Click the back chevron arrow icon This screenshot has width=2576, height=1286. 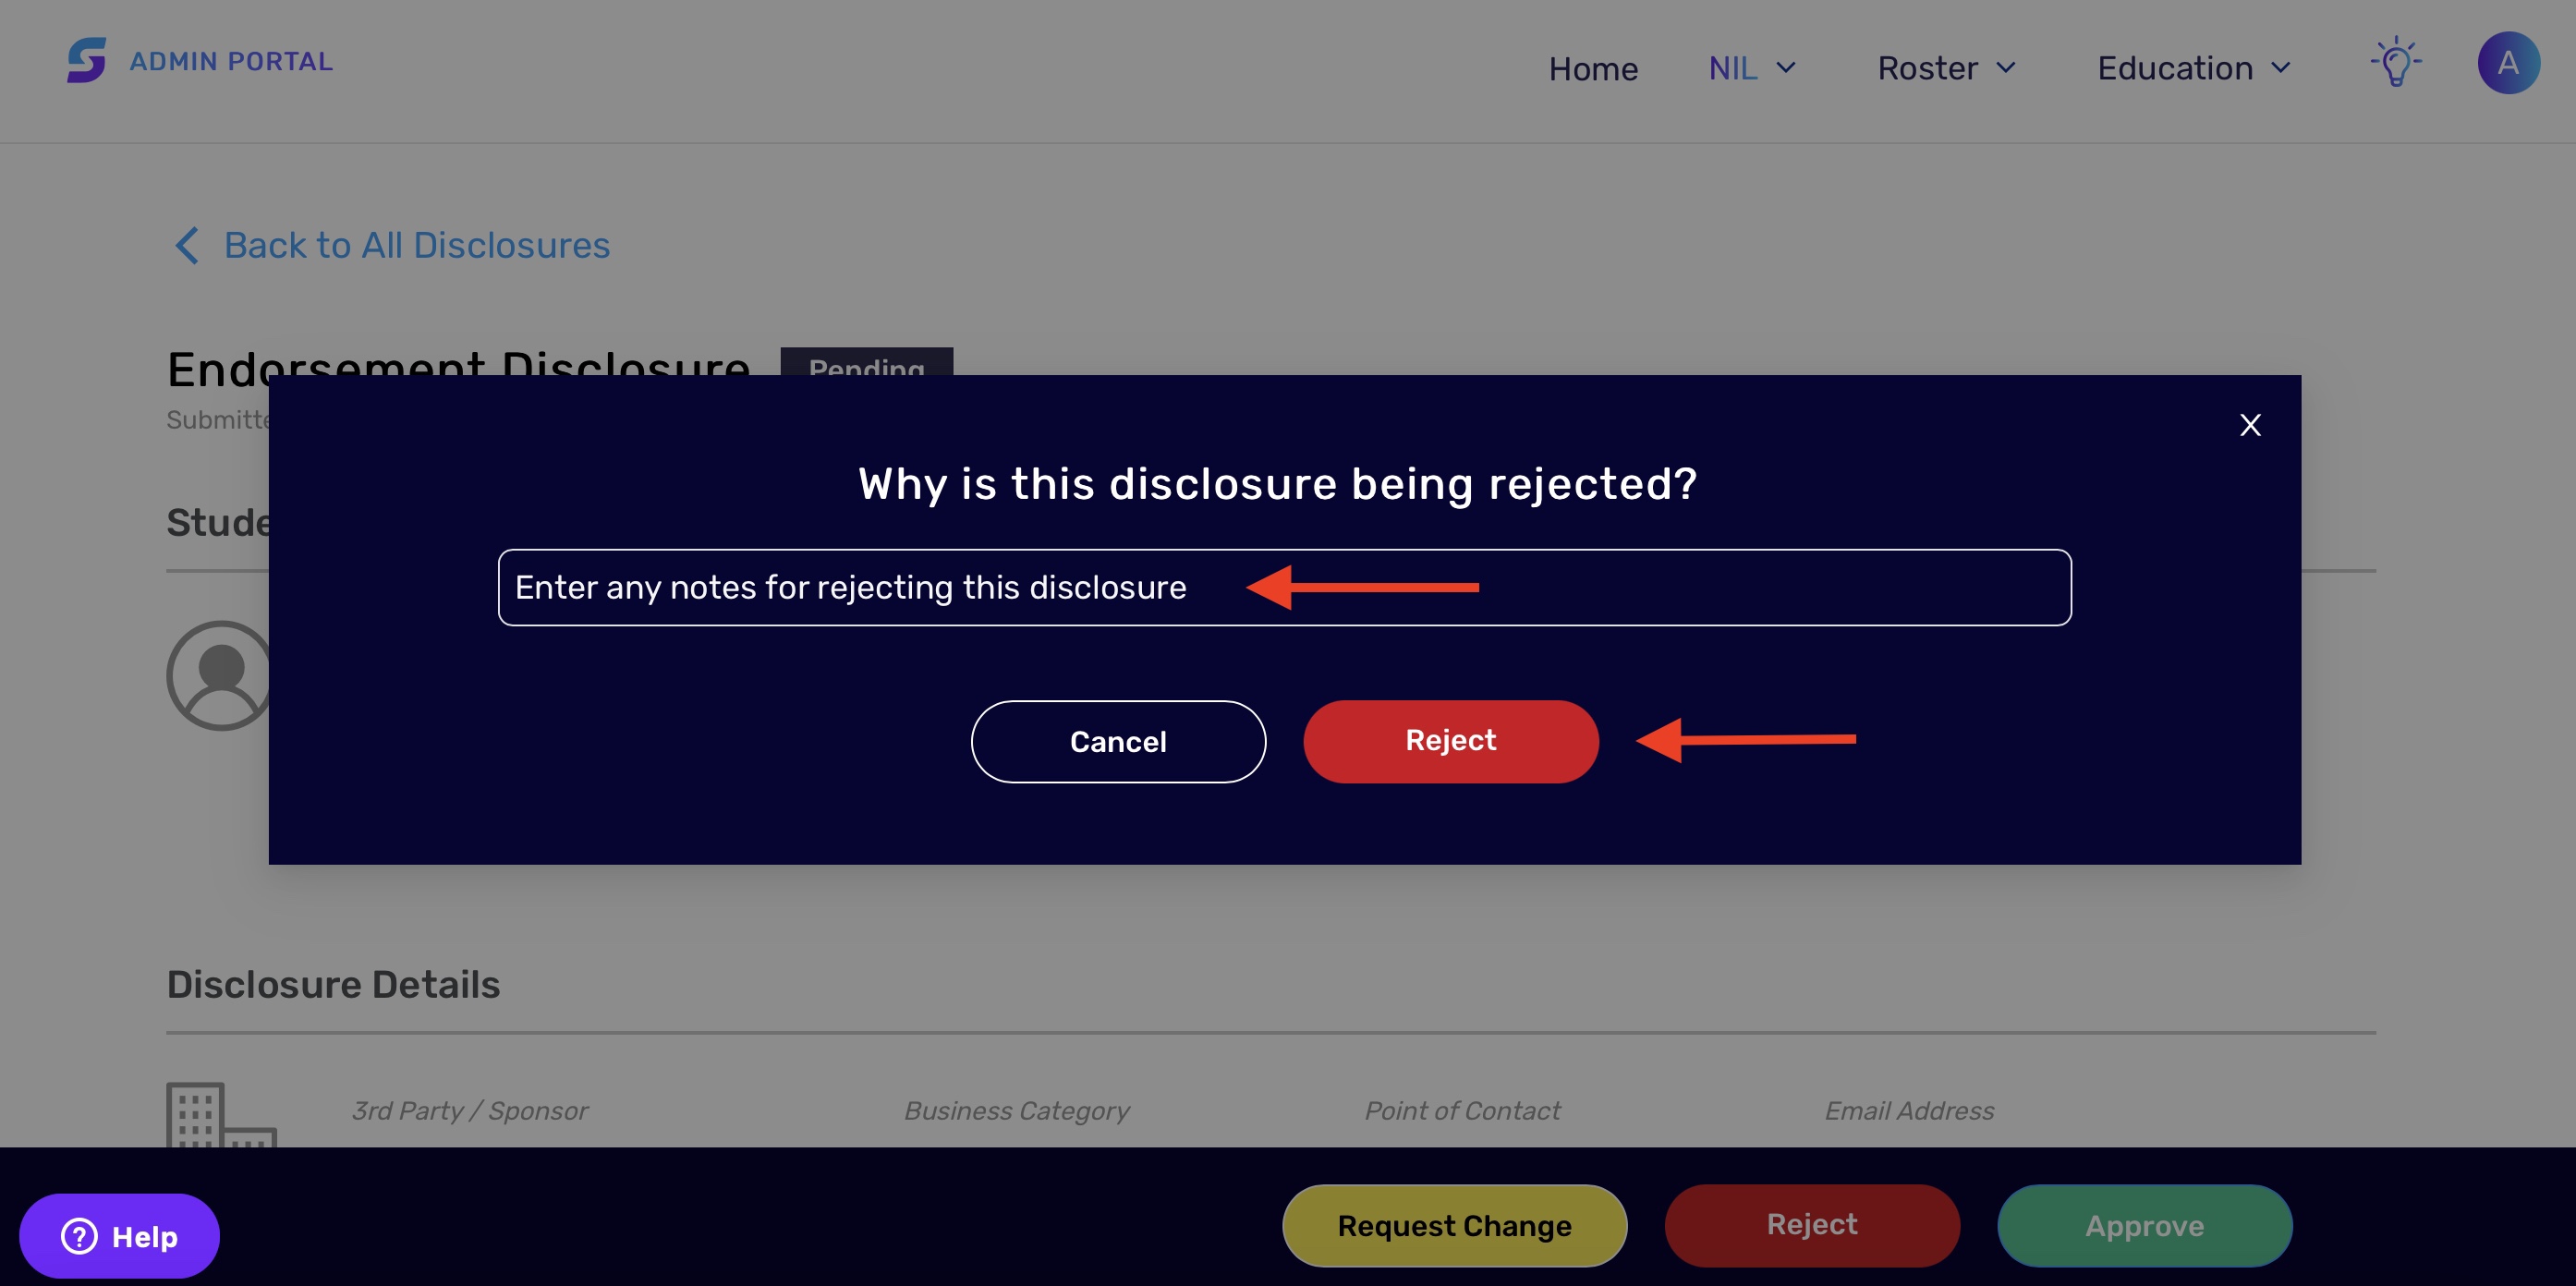point(186,246)
